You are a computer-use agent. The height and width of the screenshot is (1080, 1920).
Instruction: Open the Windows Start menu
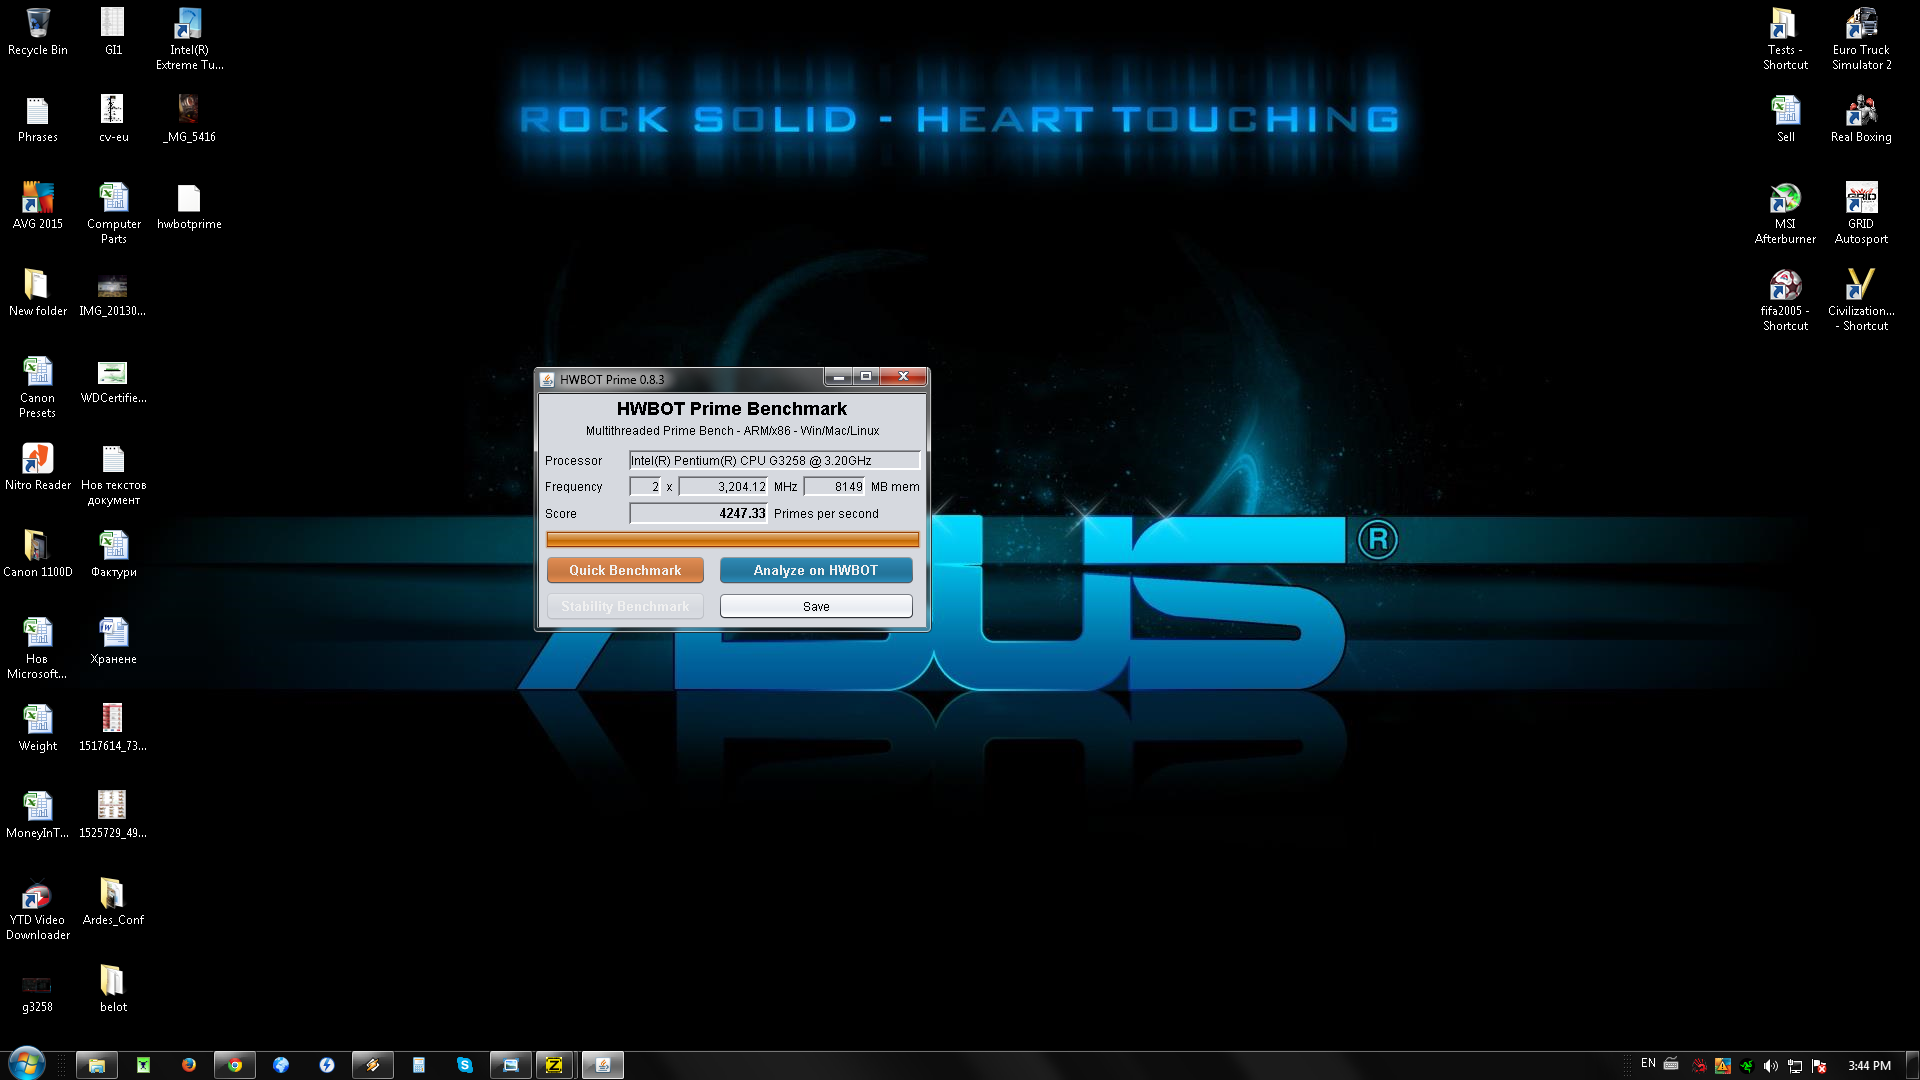26,1064
